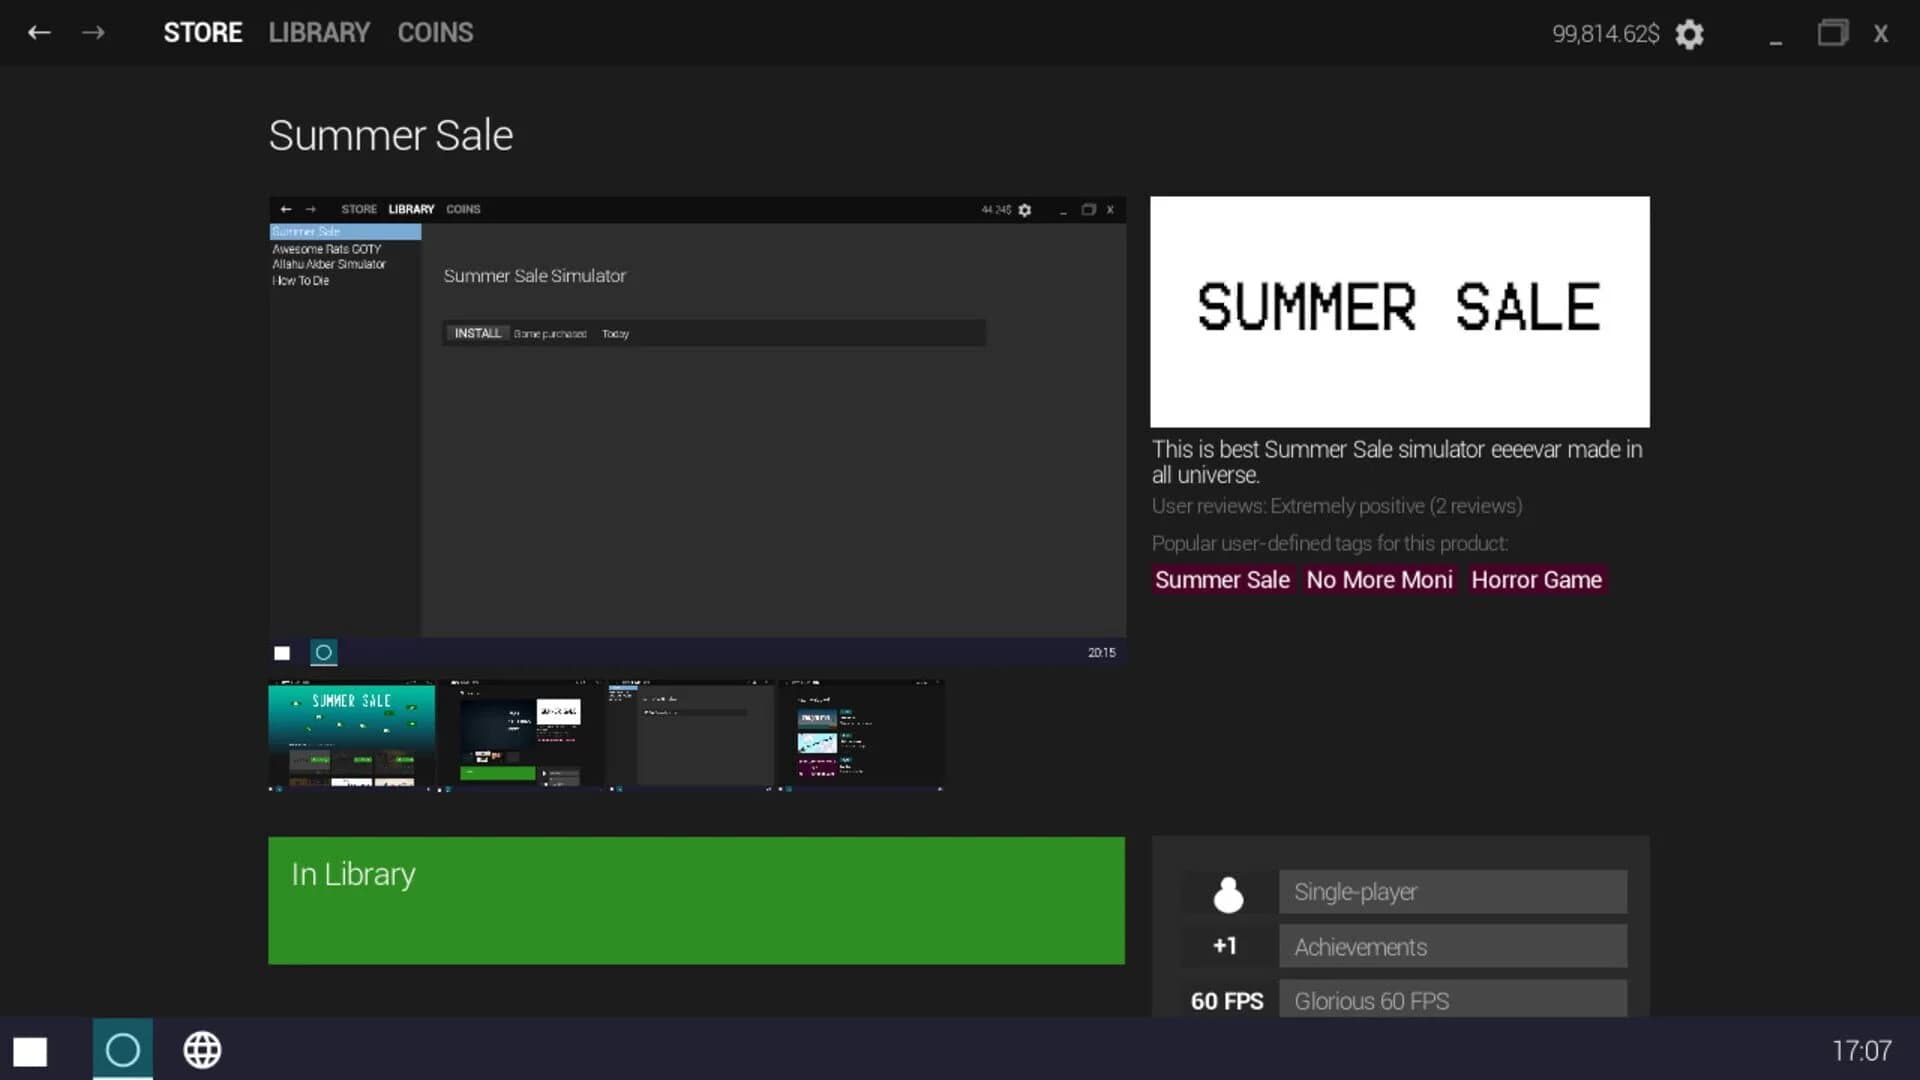Click the white square start button in taskbar
Image resolution: width=1920 pixels, height=1080 pixels.
tap(31, 1051)
